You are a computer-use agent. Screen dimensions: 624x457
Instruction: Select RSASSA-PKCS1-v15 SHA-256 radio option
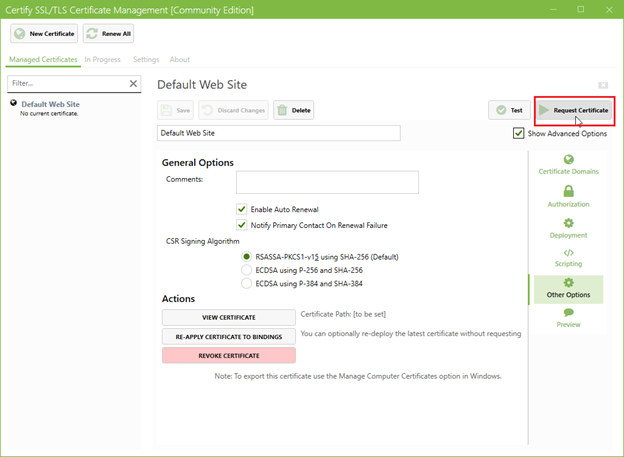pos(246,257)
